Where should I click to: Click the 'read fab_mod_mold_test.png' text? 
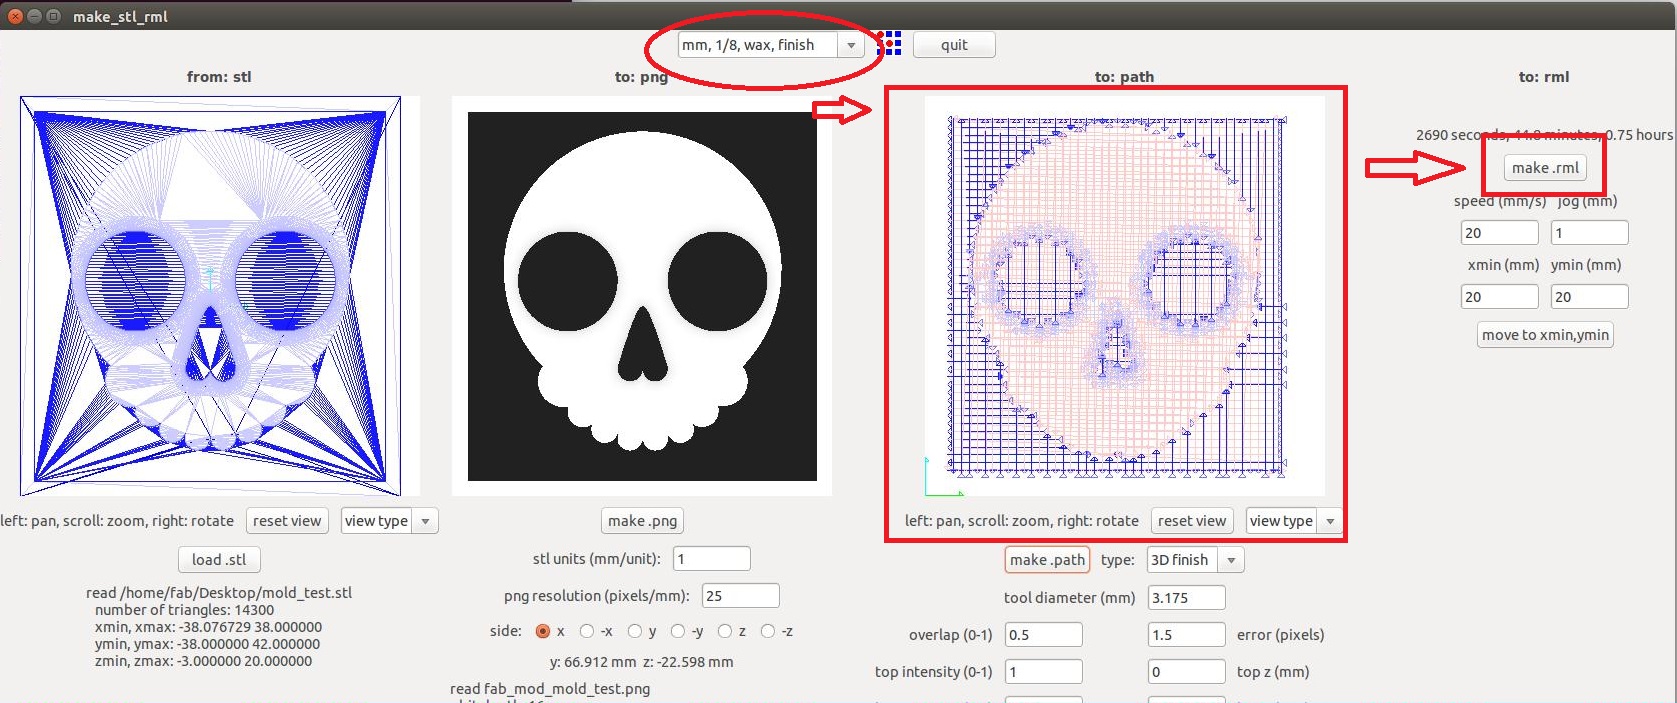click(550, 689)
